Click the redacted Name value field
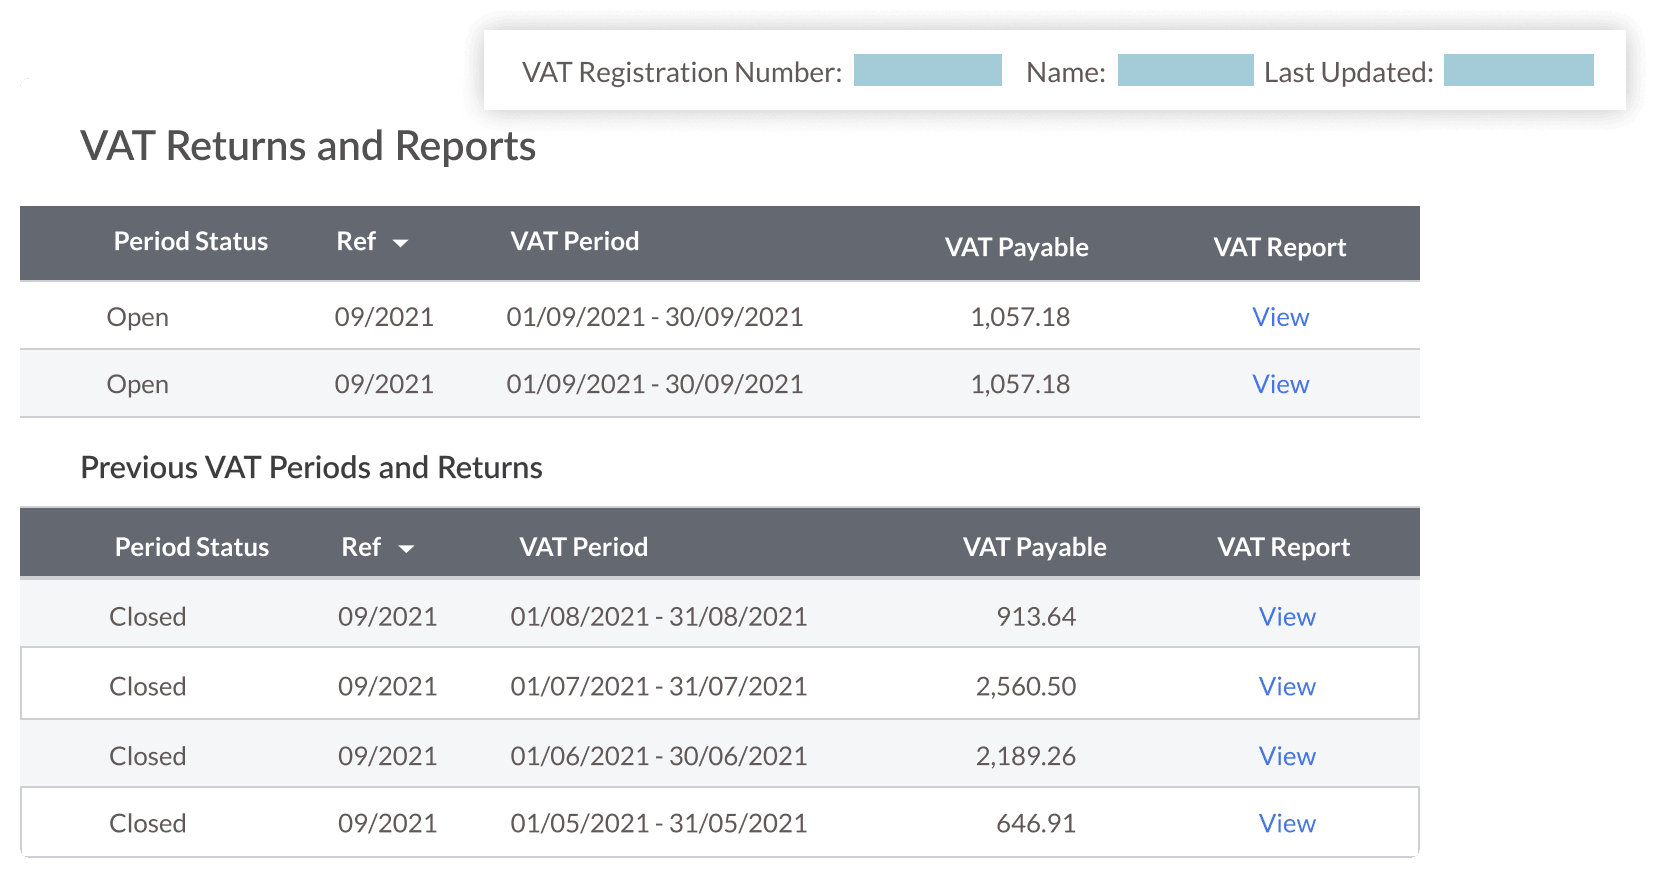Image resolution: width=1656 pixels, height=878 pixels. [x=1185, y=70]
